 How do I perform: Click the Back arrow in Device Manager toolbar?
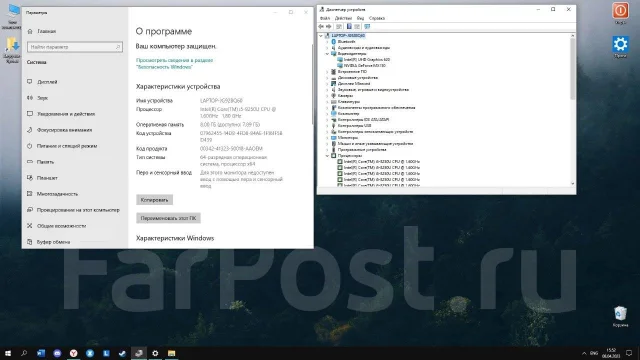point(321,27)
